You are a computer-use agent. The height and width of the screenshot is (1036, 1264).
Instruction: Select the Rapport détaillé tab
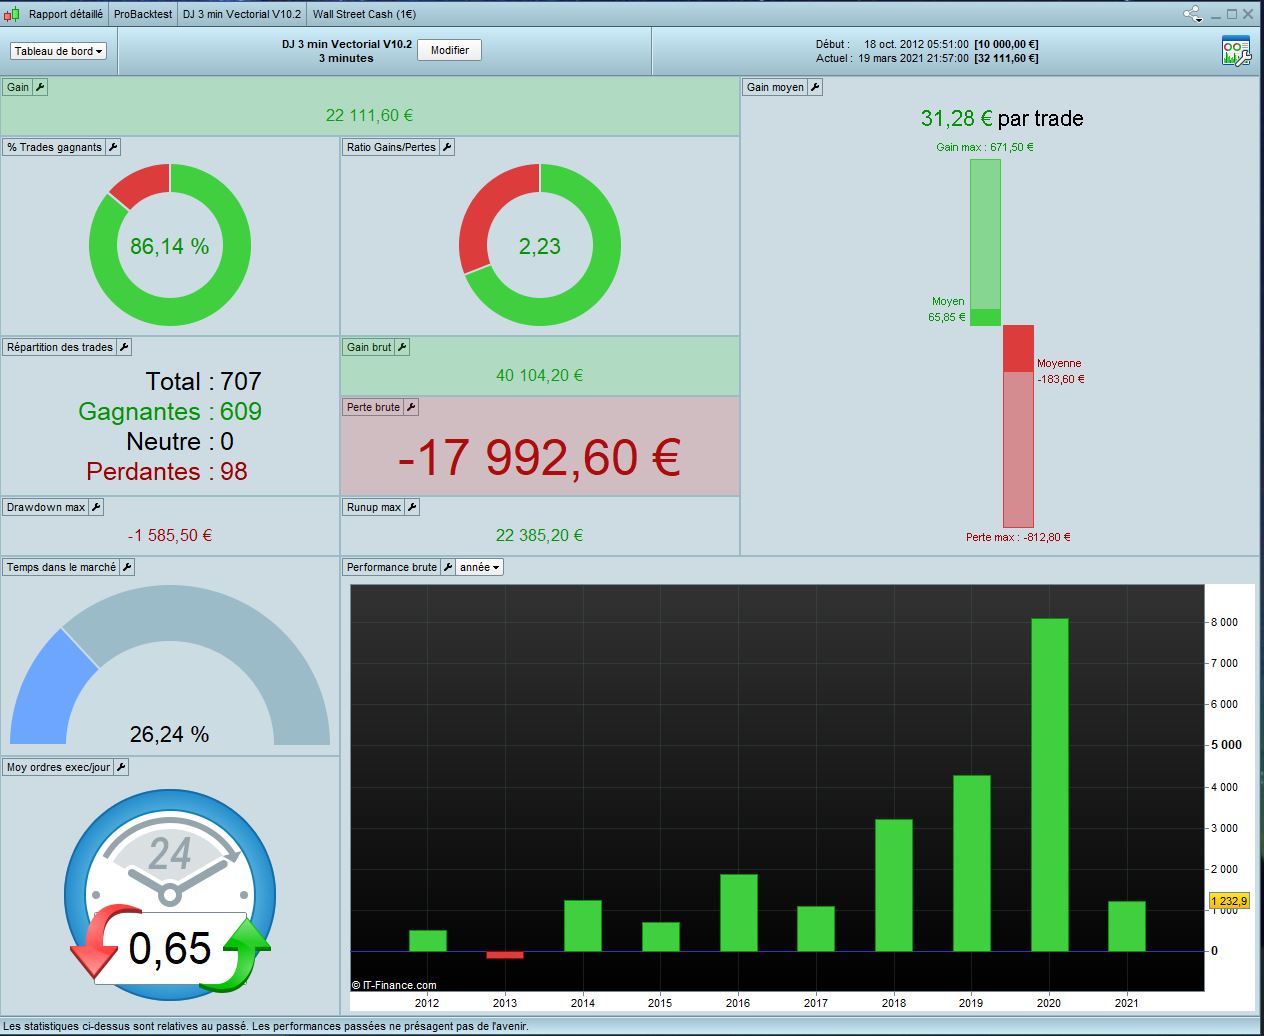pos(65,14)
